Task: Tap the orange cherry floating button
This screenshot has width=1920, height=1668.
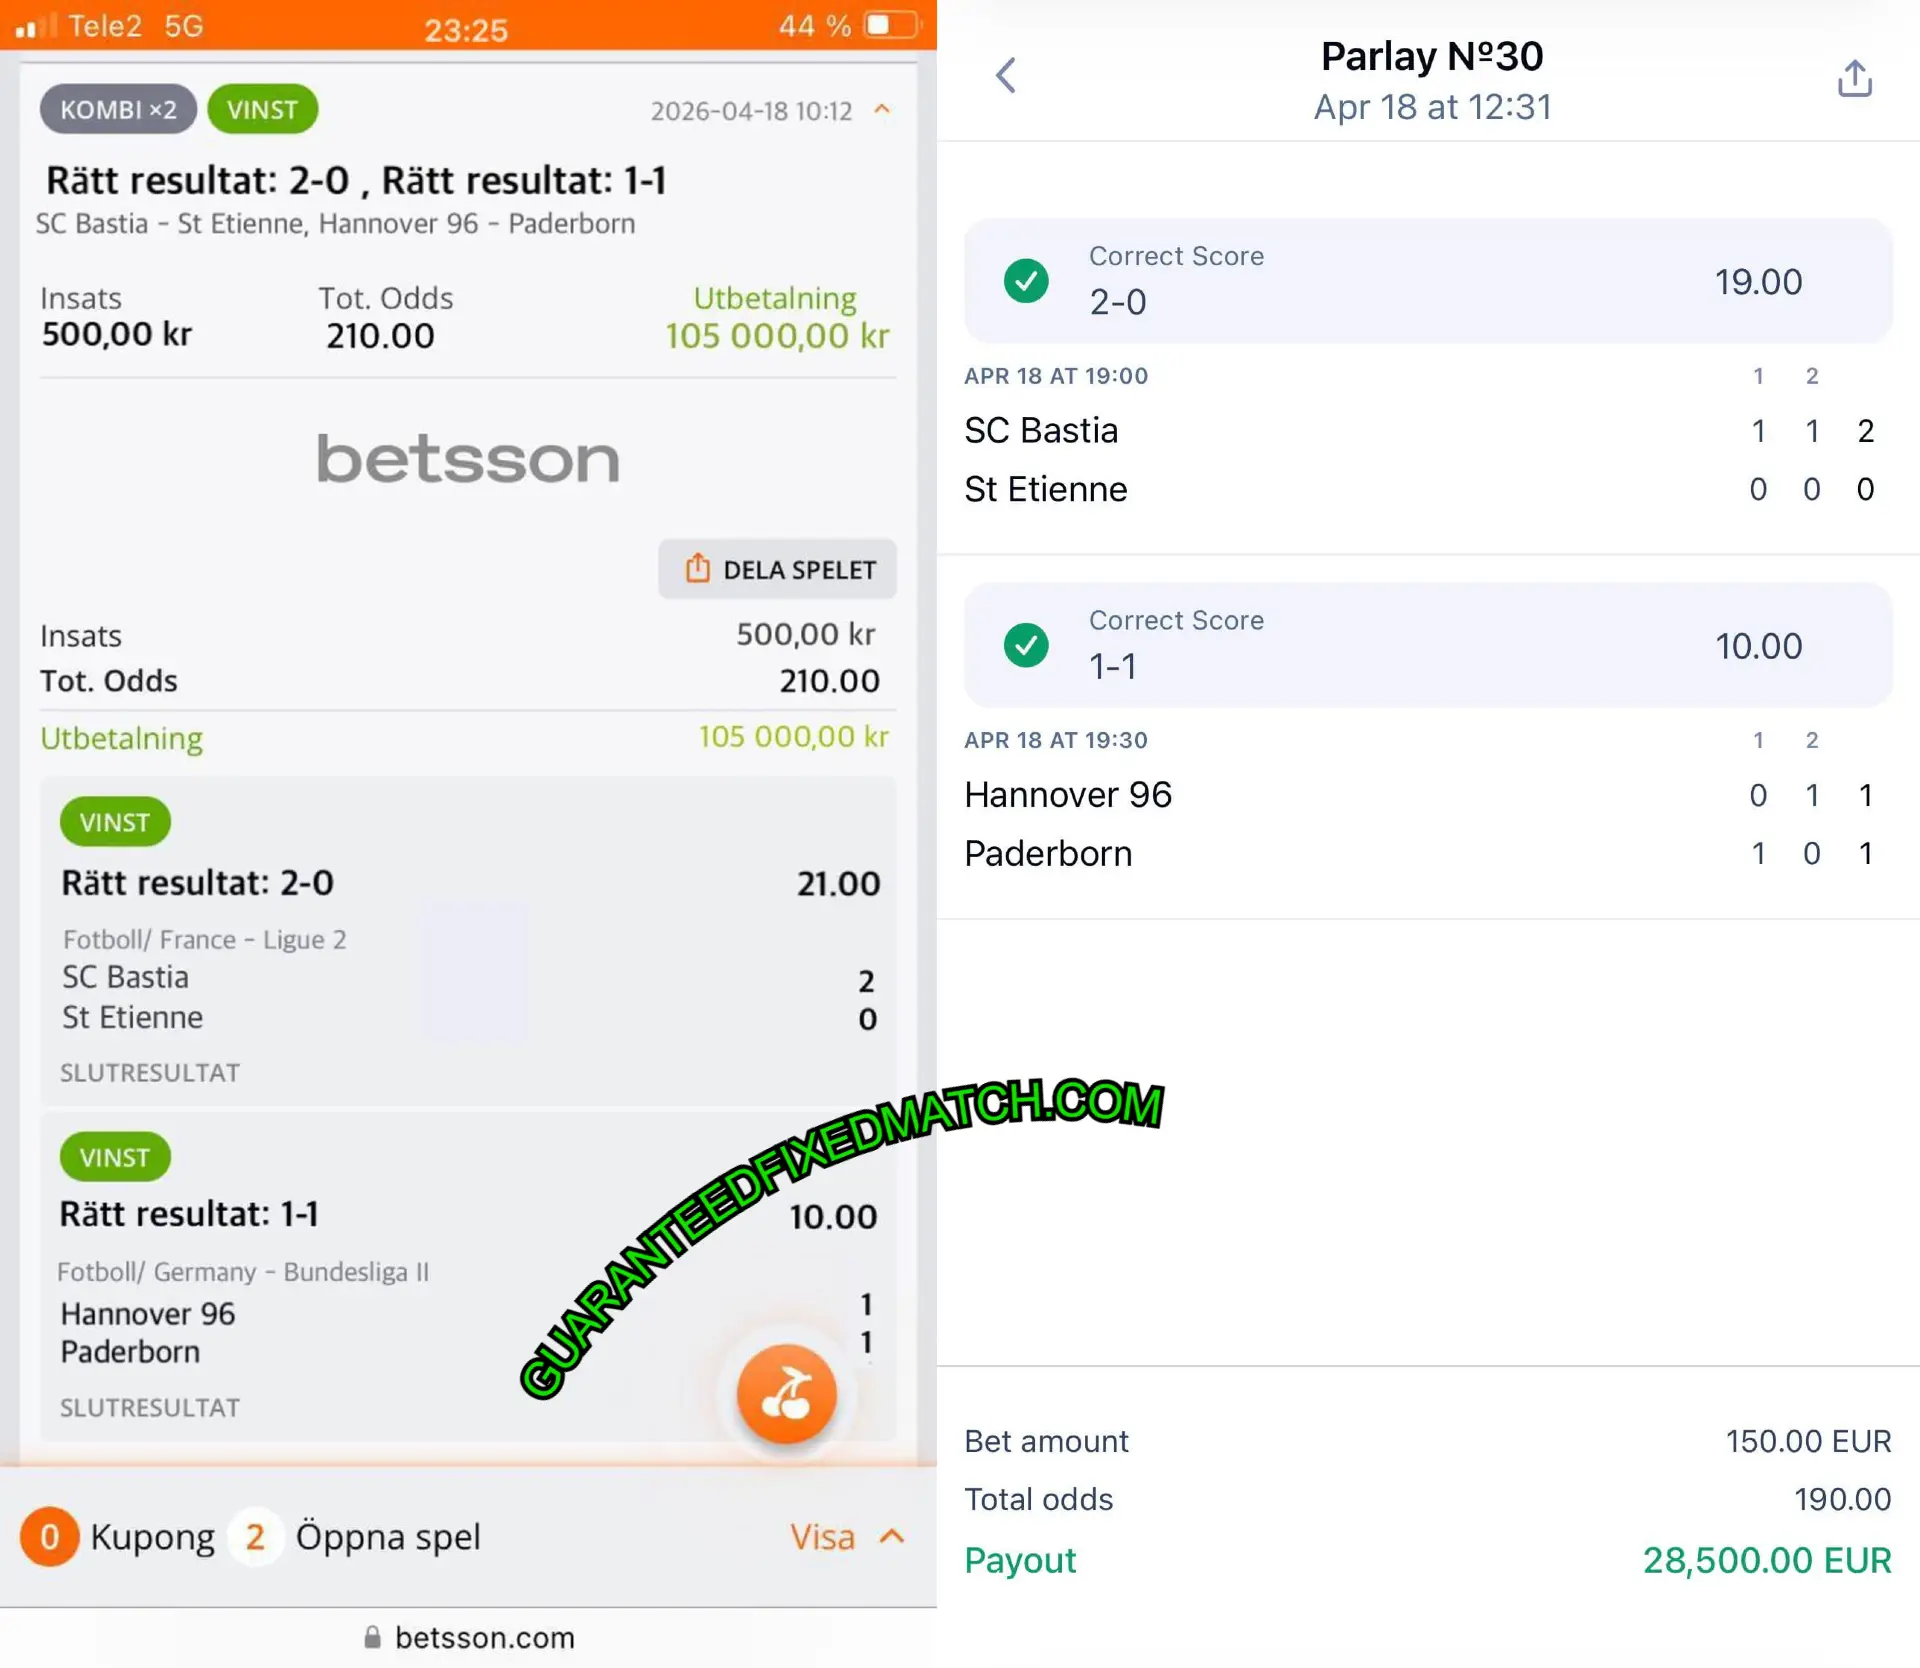Action: point(786,1393)
